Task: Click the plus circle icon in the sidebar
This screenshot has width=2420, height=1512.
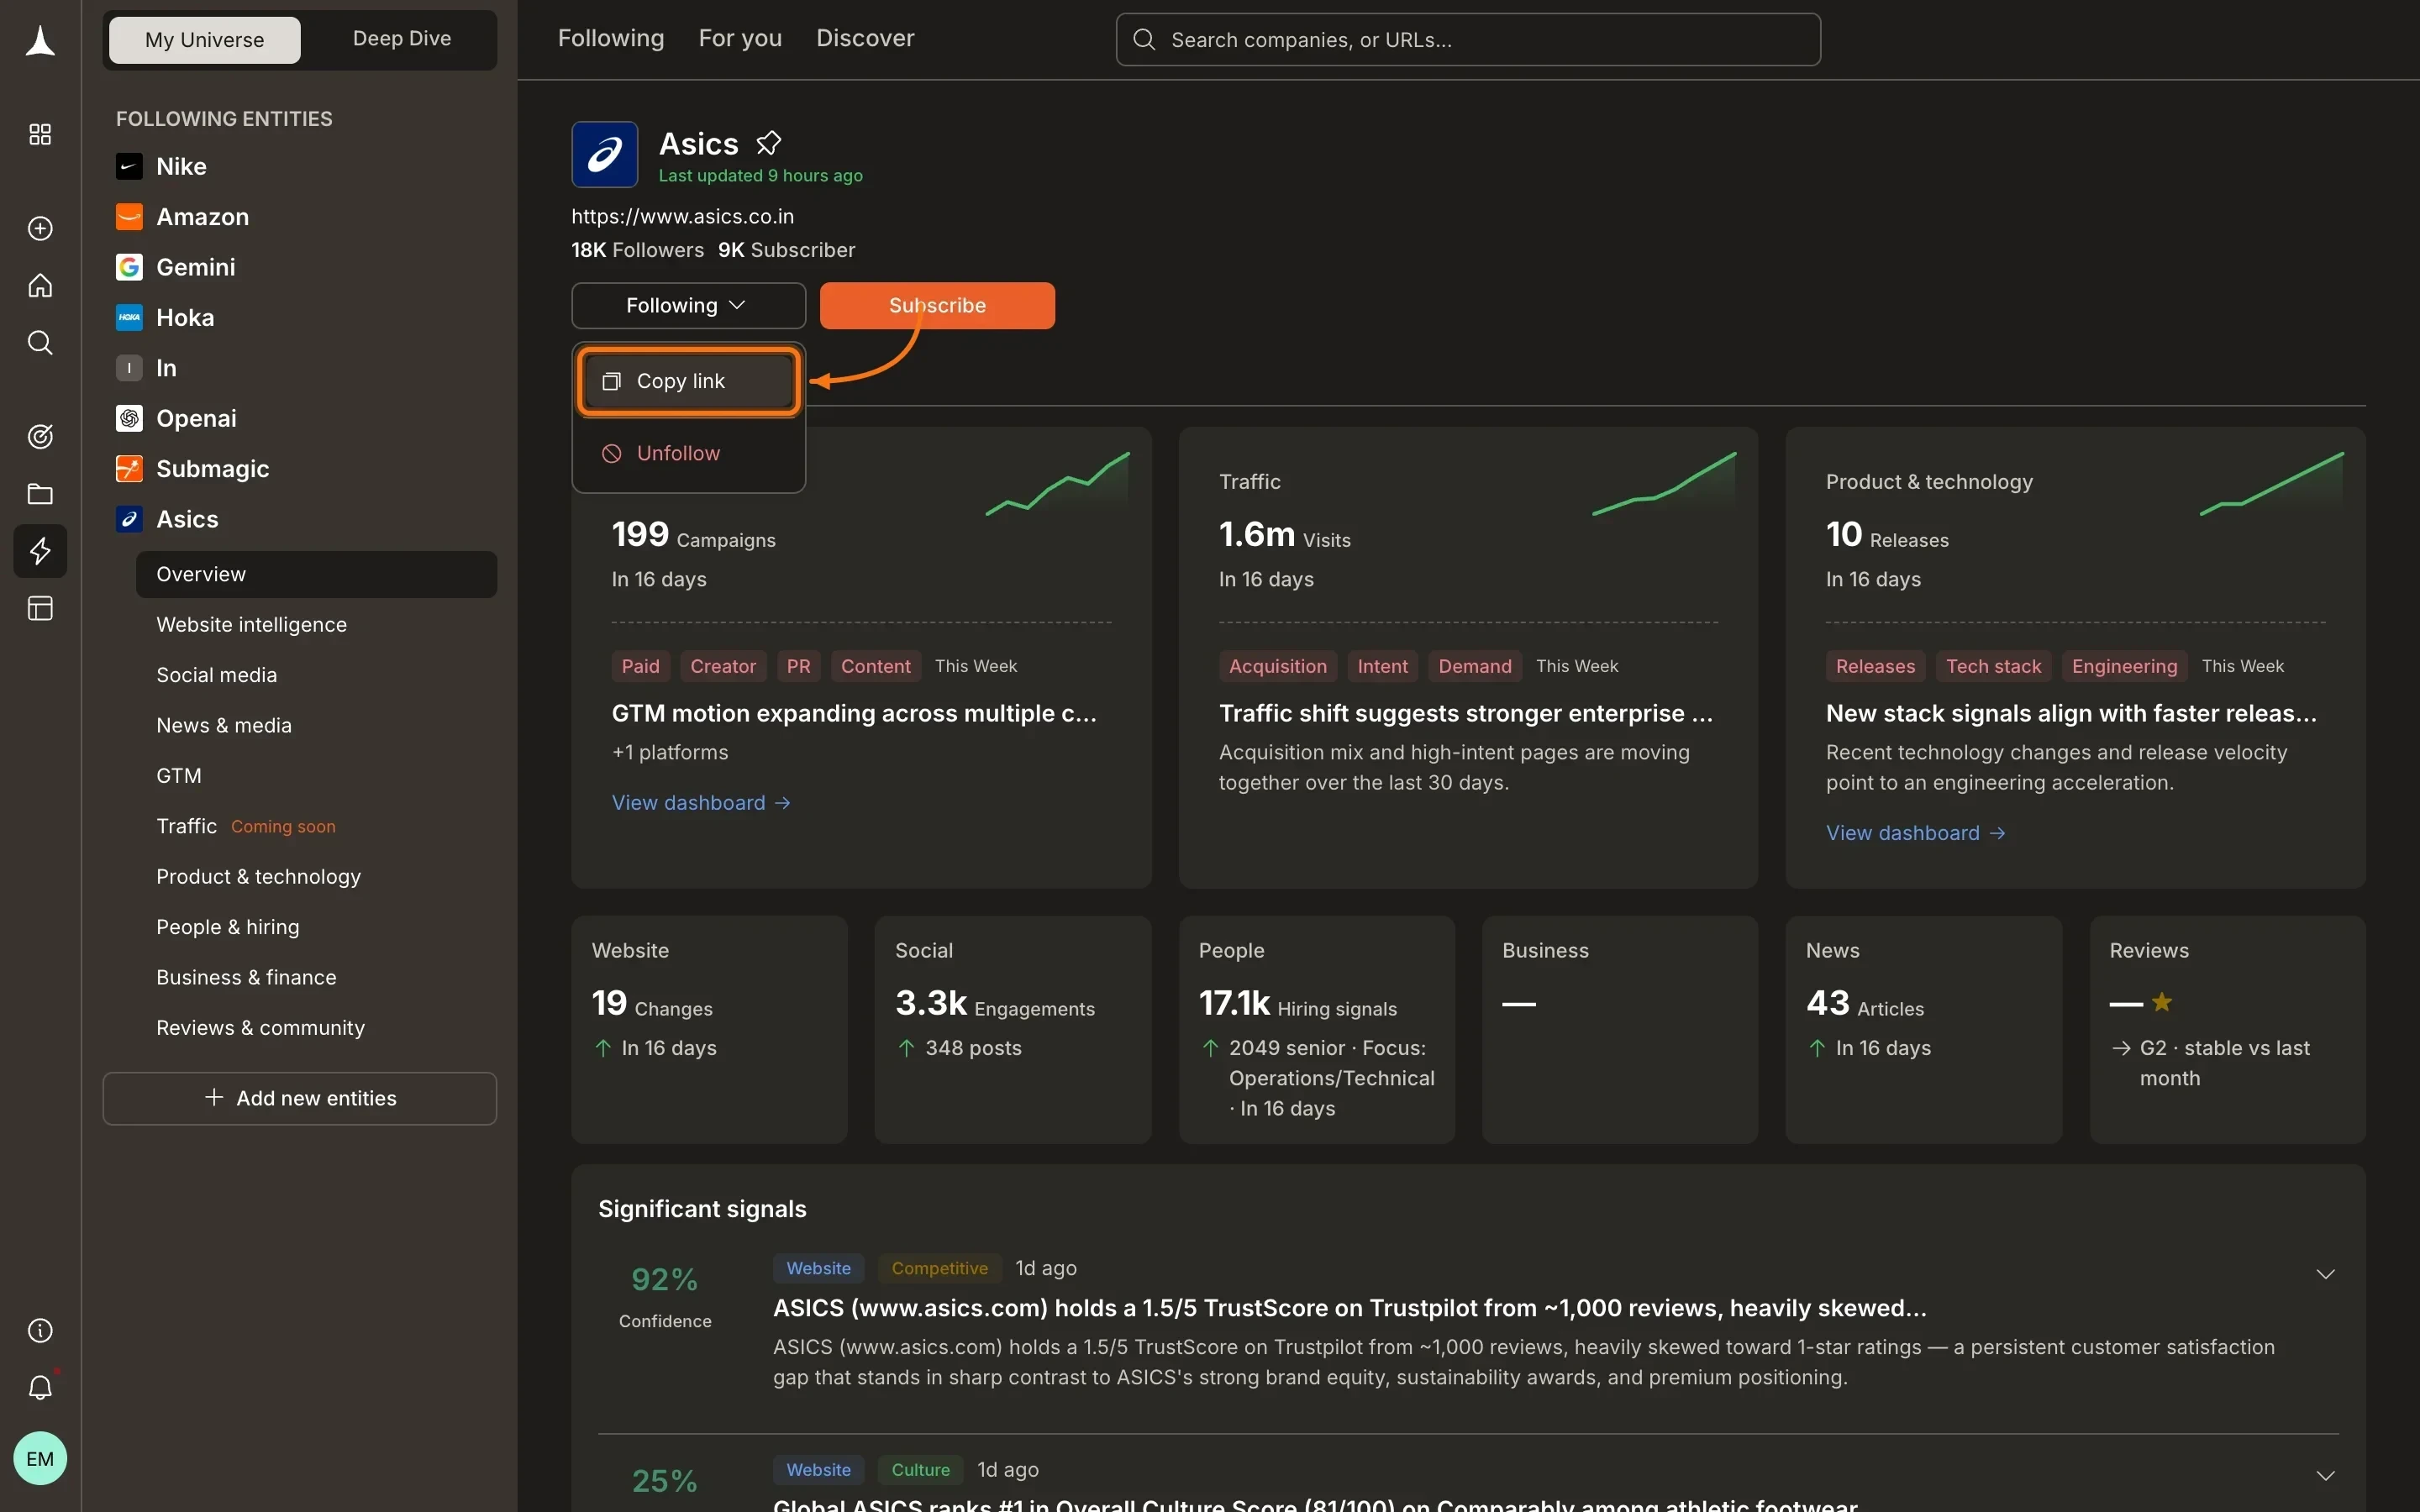Action: click(x=40, y=229)
